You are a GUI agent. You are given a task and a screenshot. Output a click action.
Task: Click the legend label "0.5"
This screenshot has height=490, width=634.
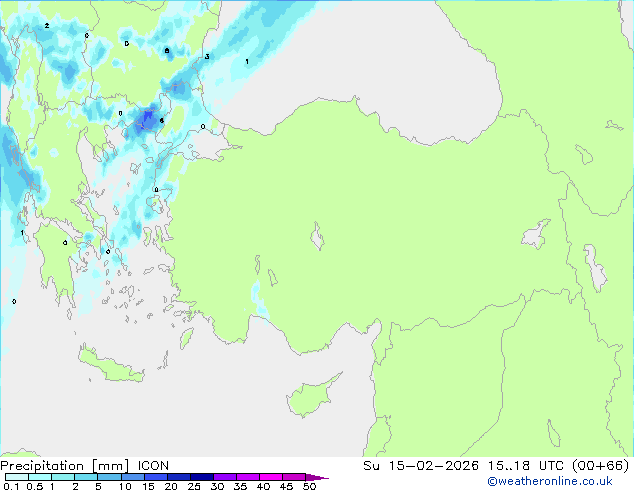pos(35,486)
